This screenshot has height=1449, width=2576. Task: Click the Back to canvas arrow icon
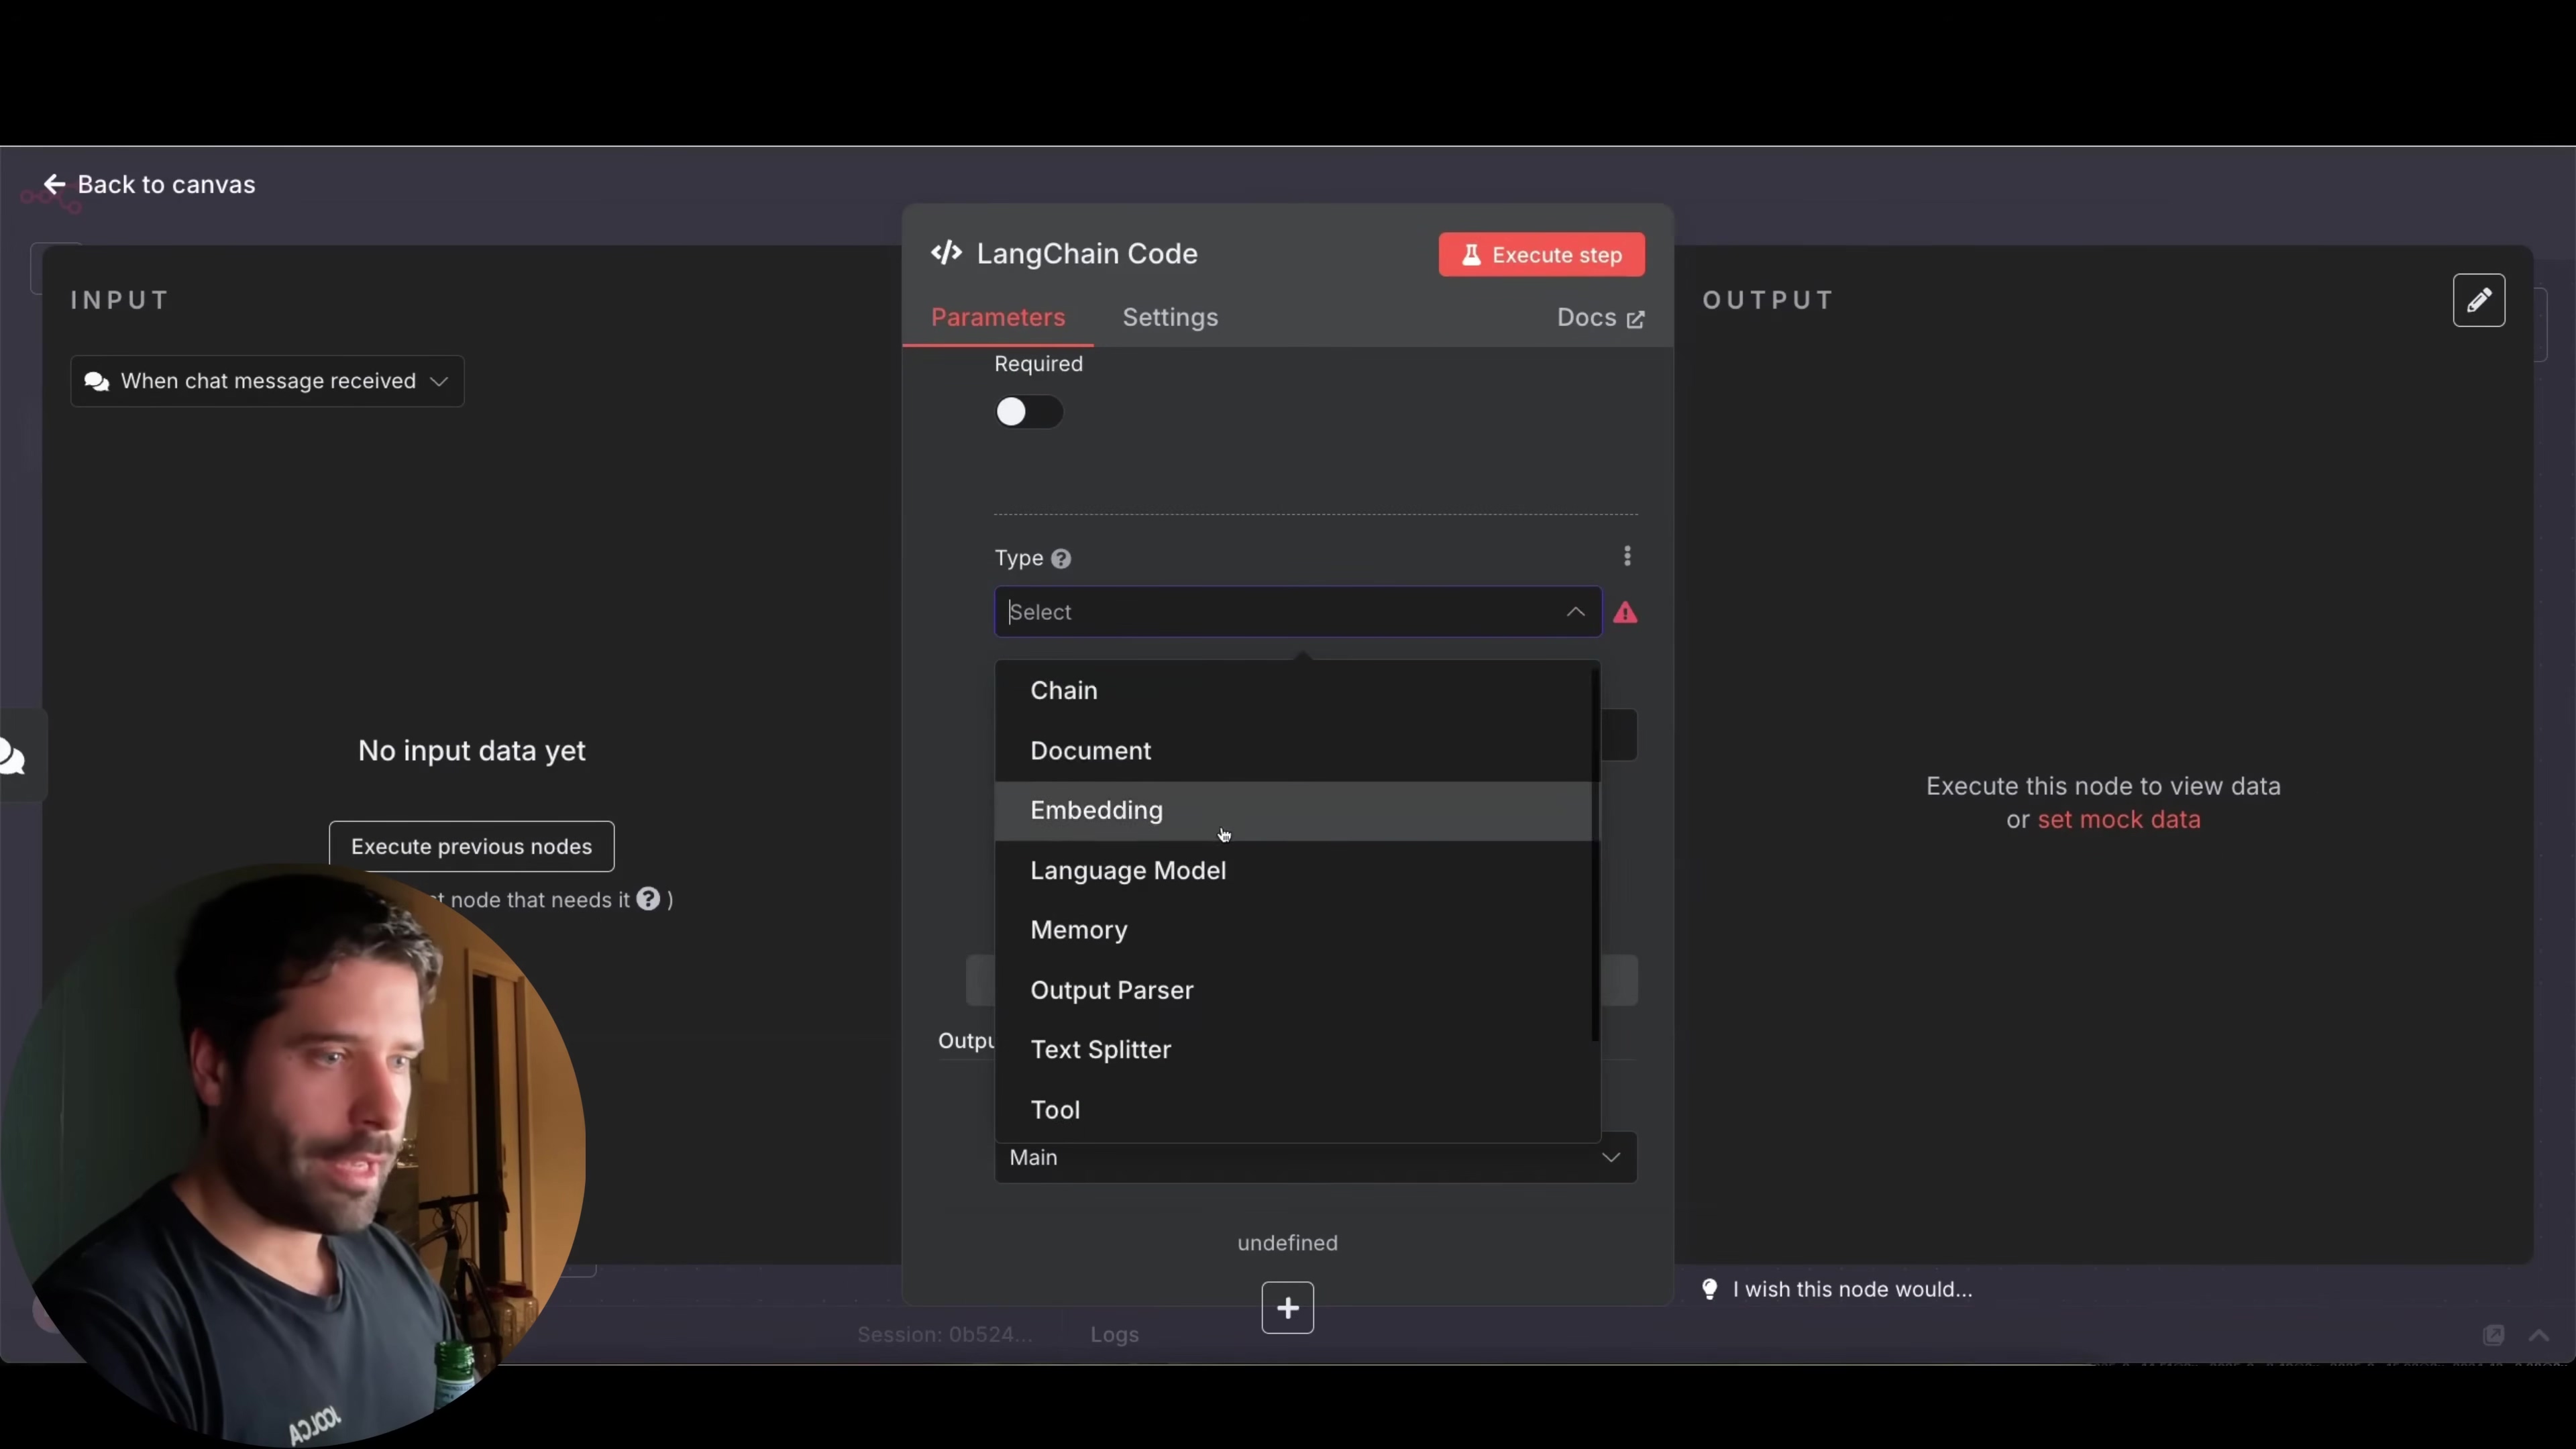[x=54, y=184]
